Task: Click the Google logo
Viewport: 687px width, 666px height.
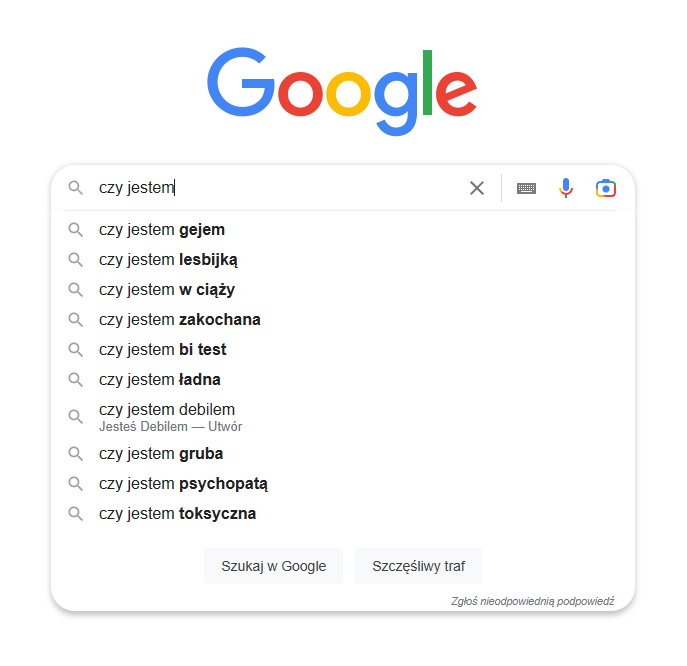Action: 342,91
